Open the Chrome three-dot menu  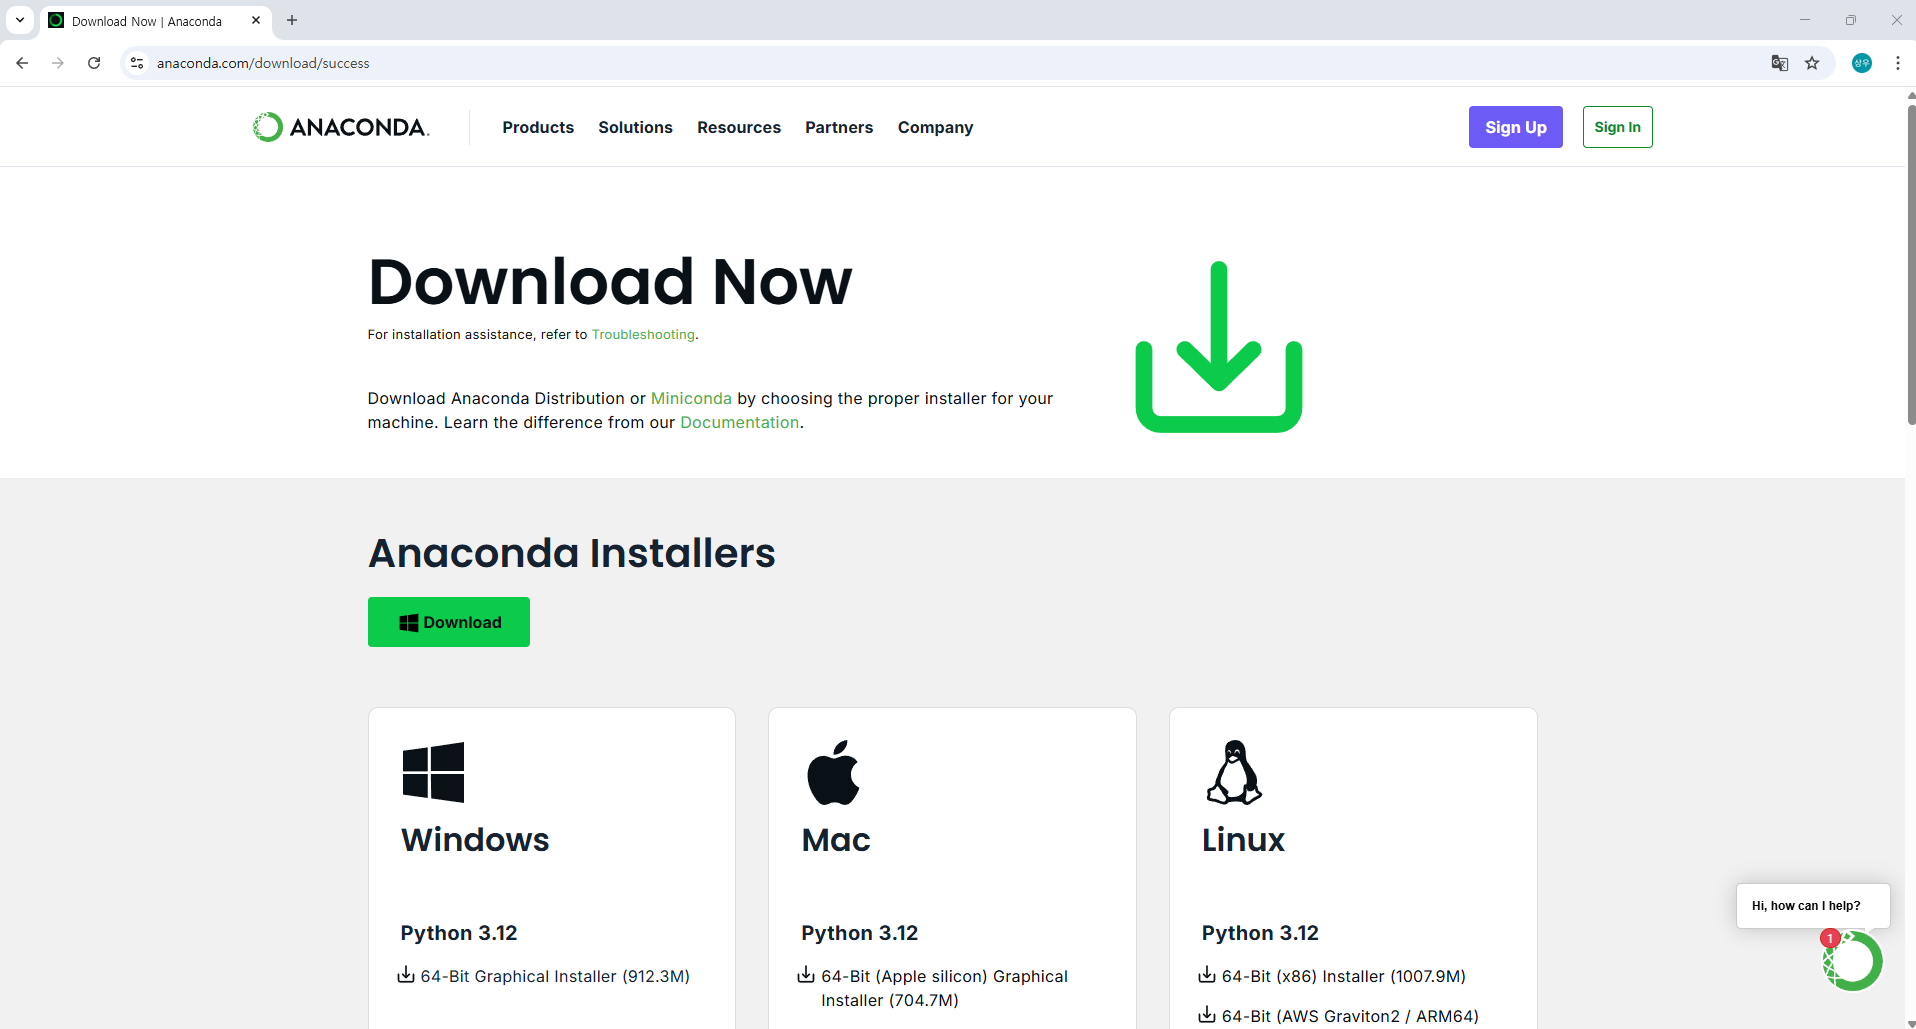click(1898, 63)
